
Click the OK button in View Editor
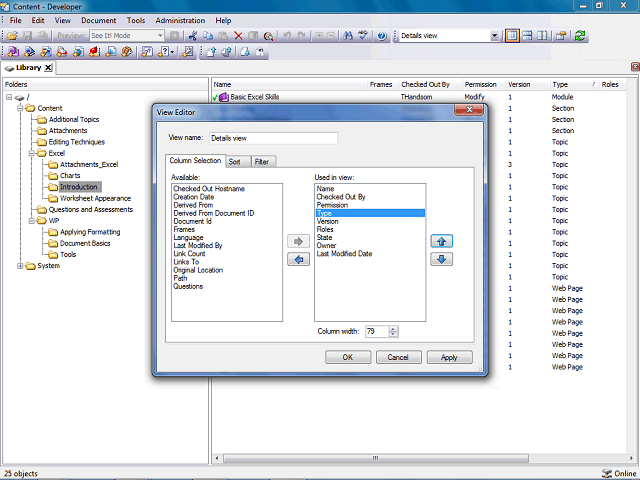tap(348, 357)
